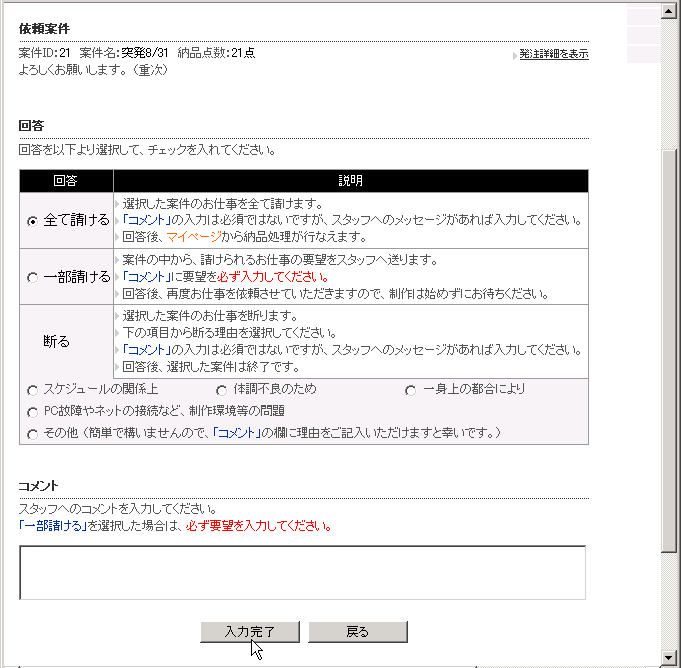This screenshot has height=668, width=681.
Task: Click the blue 「一部請ける」 link above the comment box
Action: 49,526
